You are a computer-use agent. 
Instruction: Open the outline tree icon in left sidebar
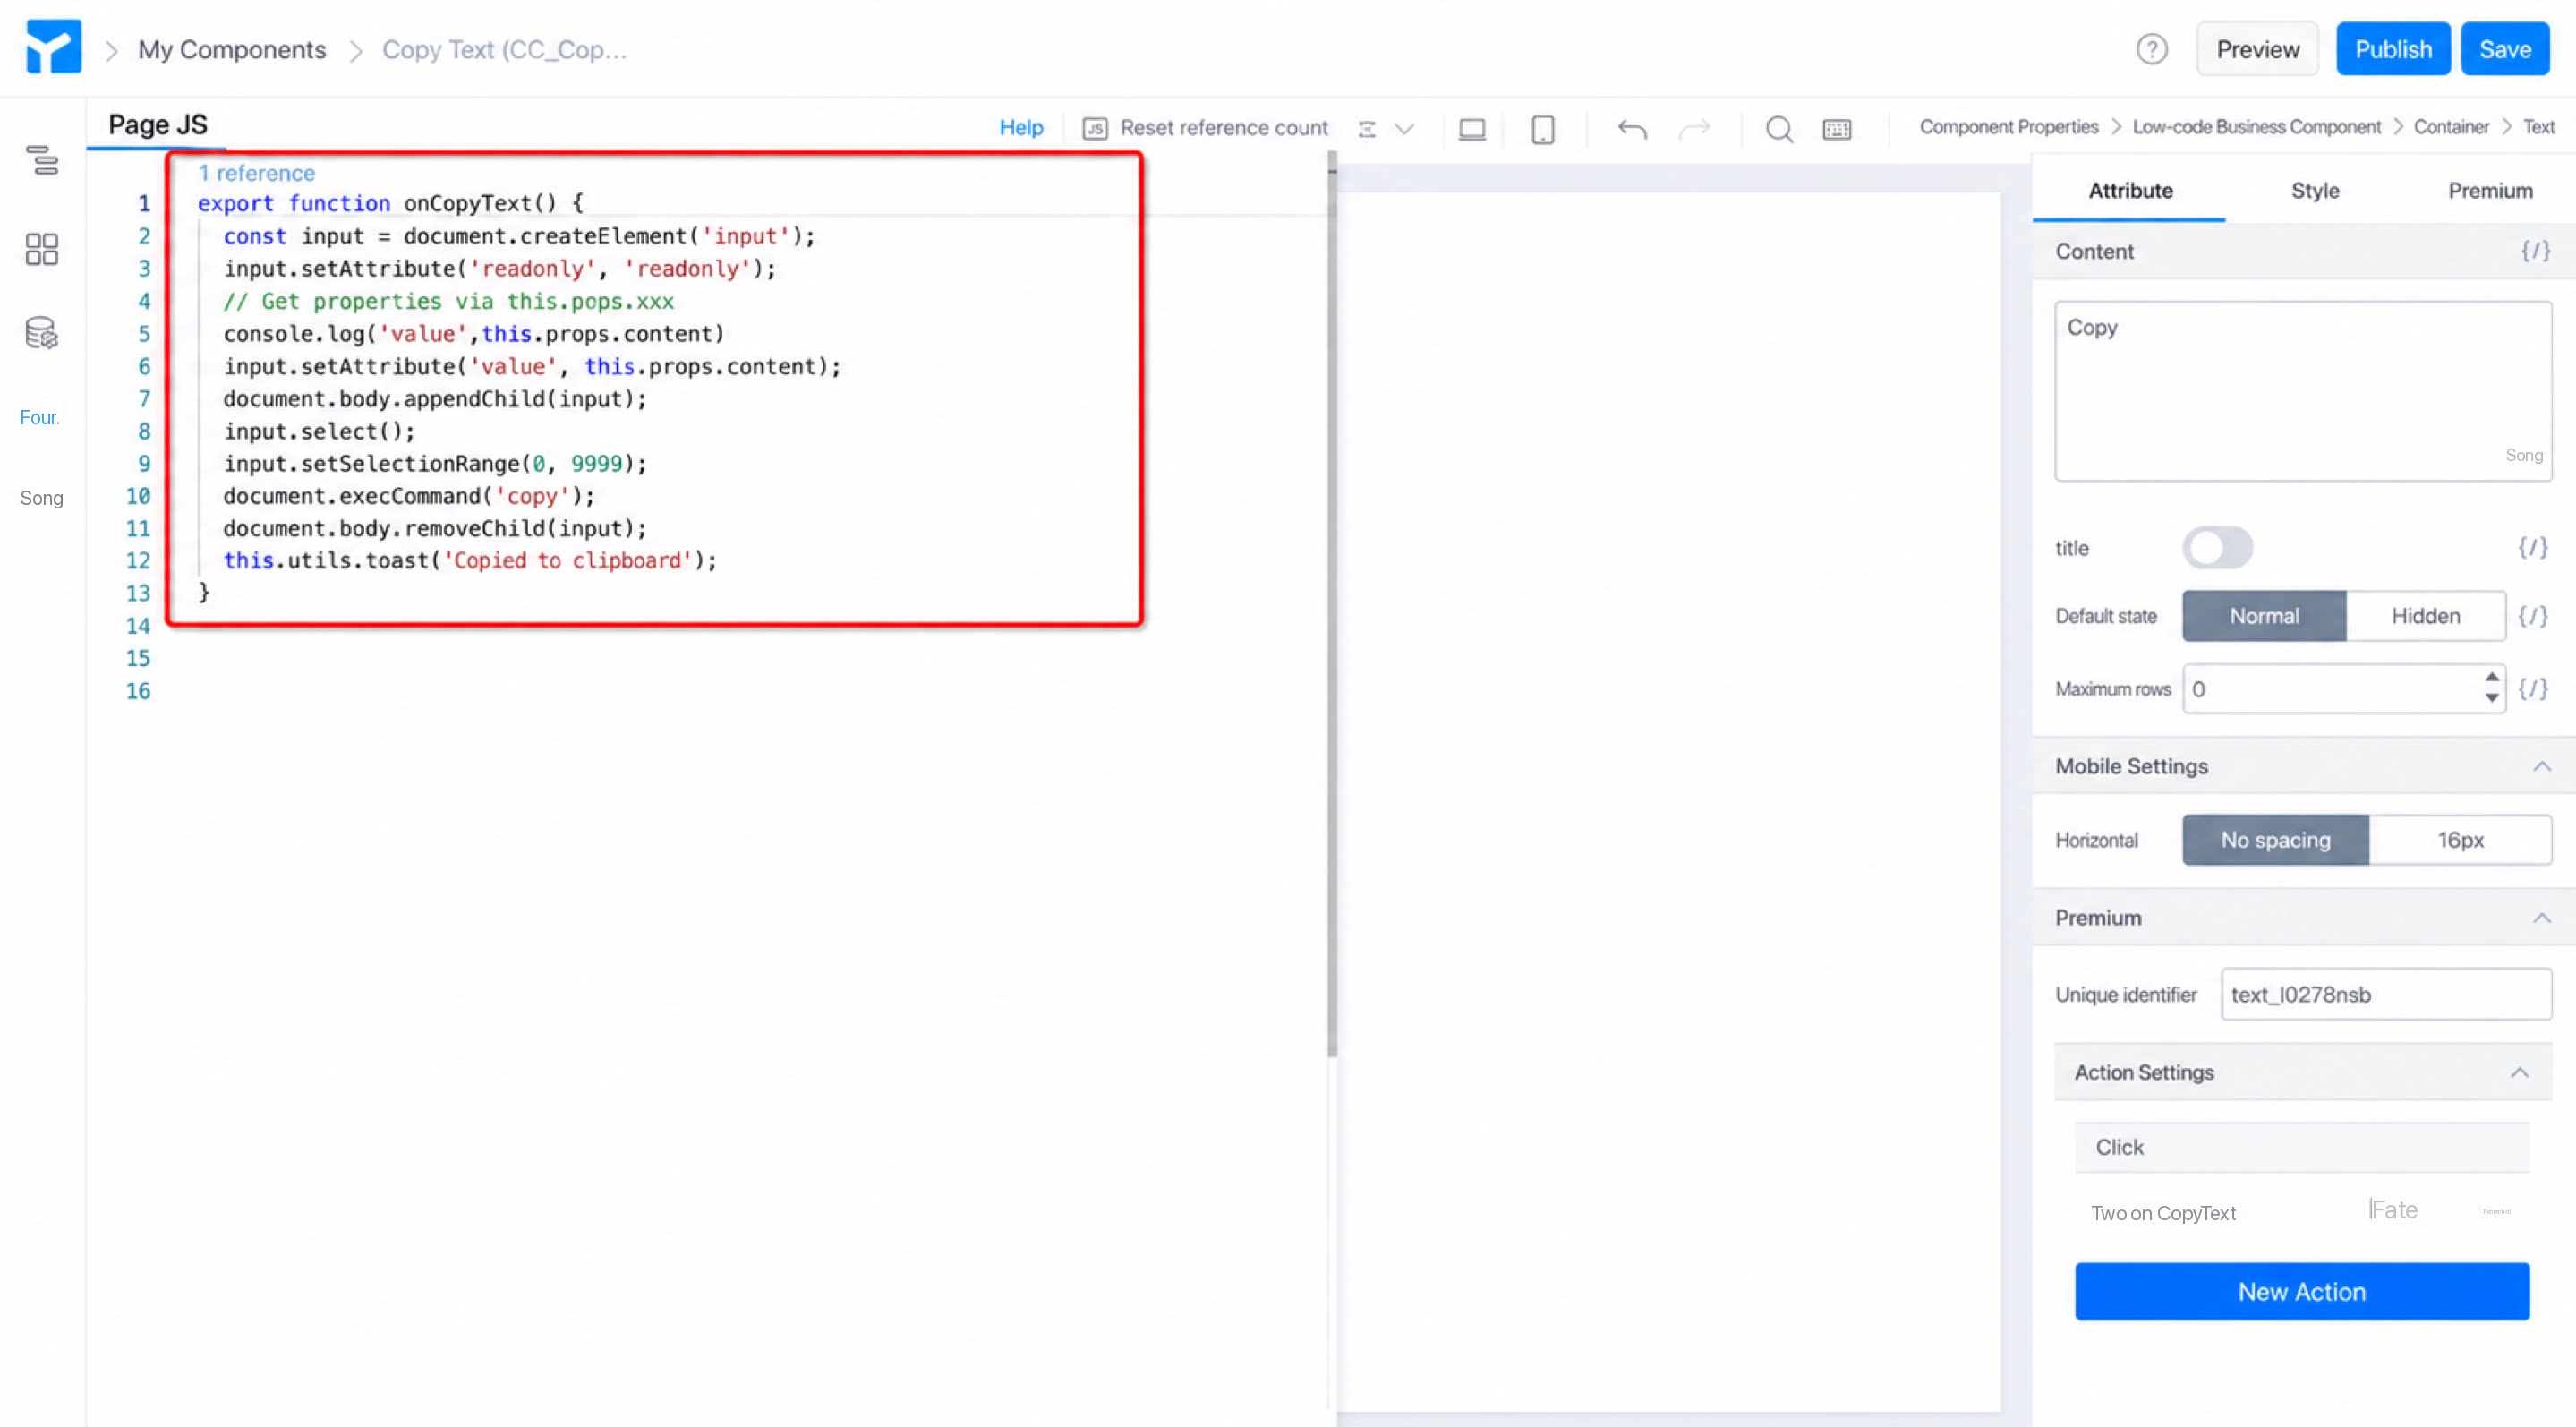click(42, 160)
